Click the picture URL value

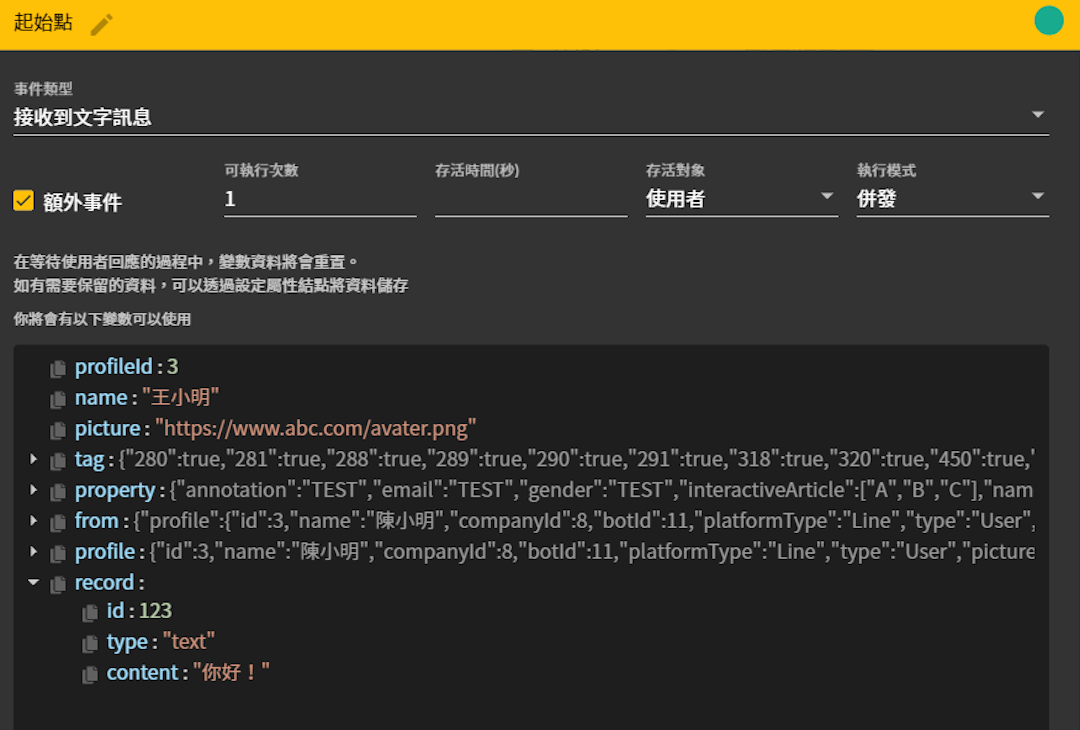pyautogui.click(x=315, y=428)
